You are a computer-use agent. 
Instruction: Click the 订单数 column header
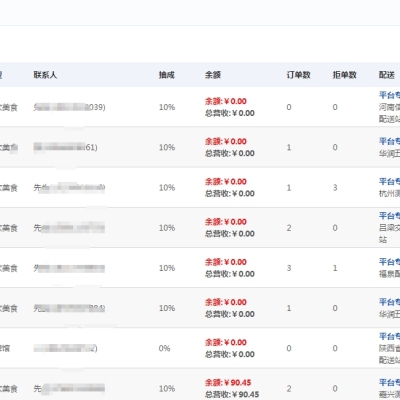click(x=298, y=75)
